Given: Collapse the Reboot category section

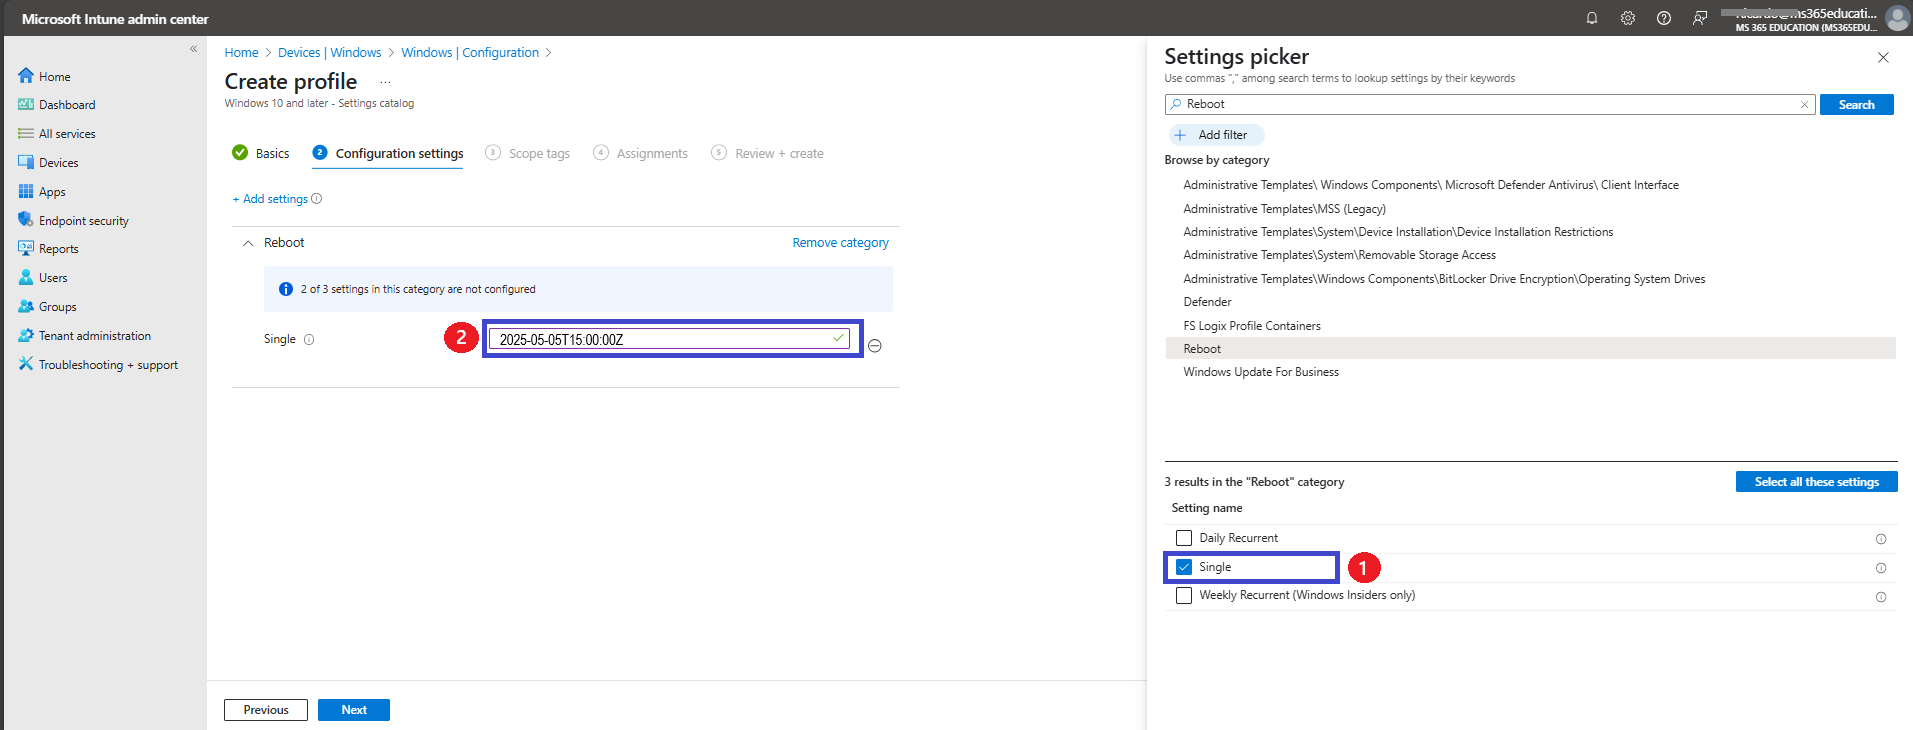Looking at the screenshot, I should click(x=248, y=243).
